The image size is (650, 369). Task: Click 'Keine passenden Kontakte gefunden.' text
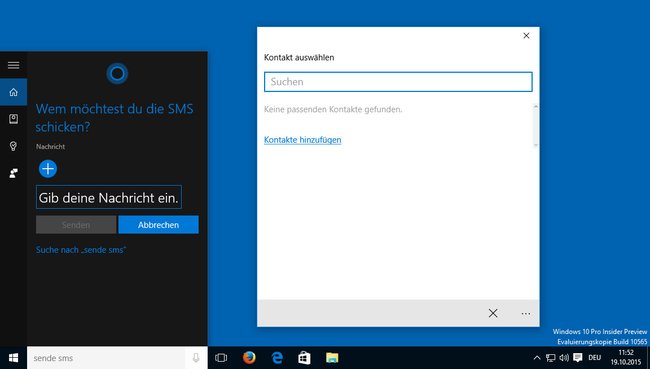pos(333,109)
